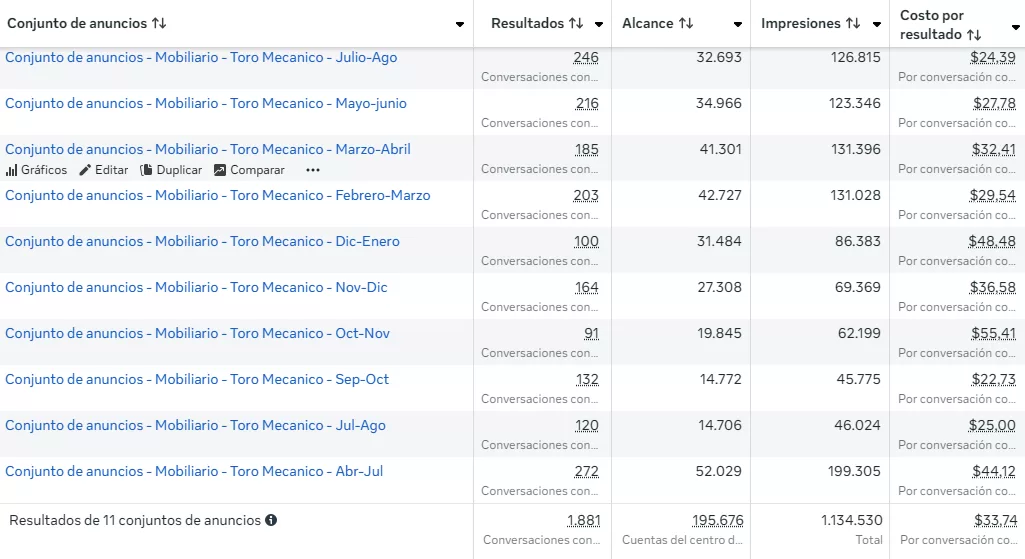Click the Gráficos bar chart icon
The image size is (1025, 559).
pyautogui.click(x=12, y=170)
